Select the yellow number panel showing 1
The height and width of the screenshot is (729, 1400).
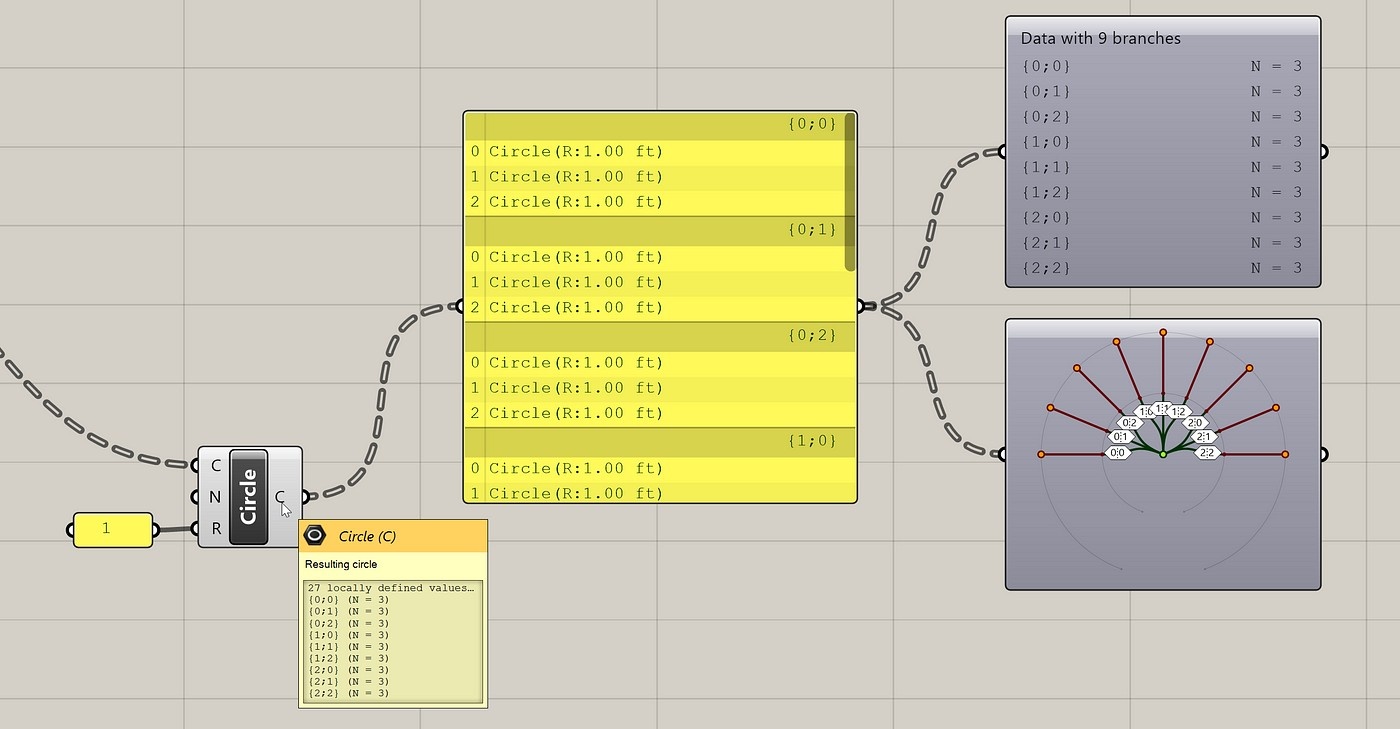click(x=113, y=530)
